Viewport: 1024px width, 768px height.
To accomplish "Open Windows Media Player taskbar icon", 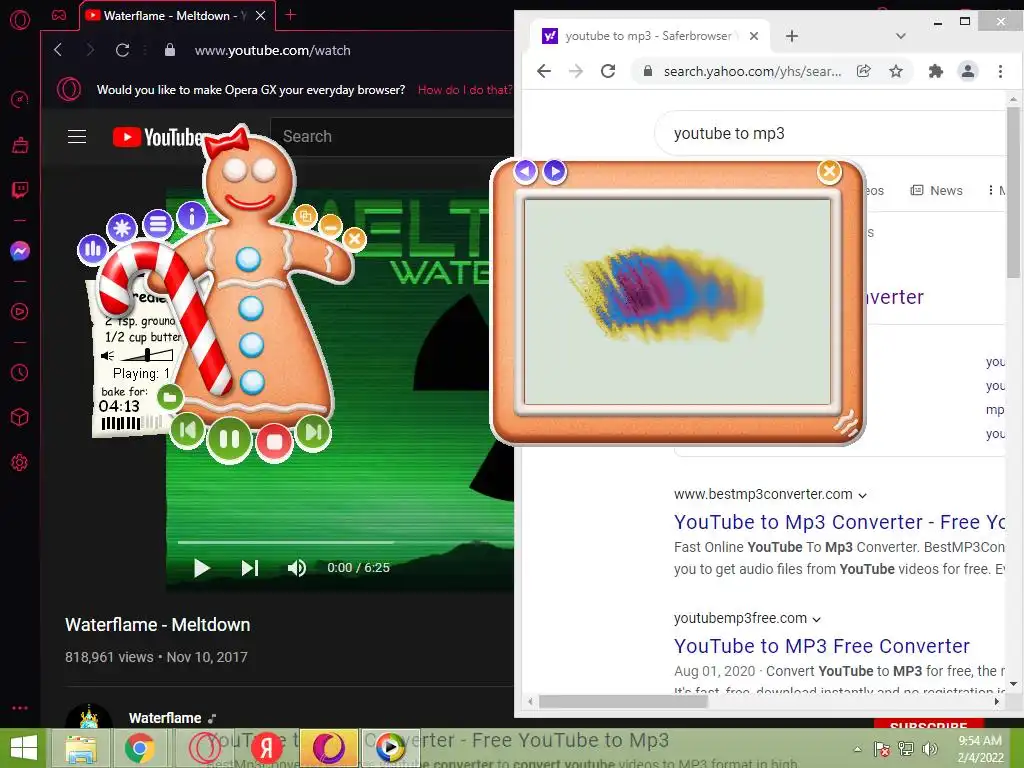I will (x=390, y=748).
